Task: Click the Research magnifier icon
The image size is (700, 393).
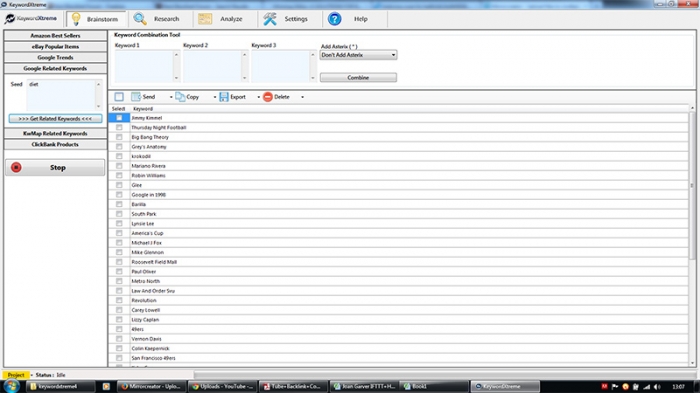Action: 140,19
